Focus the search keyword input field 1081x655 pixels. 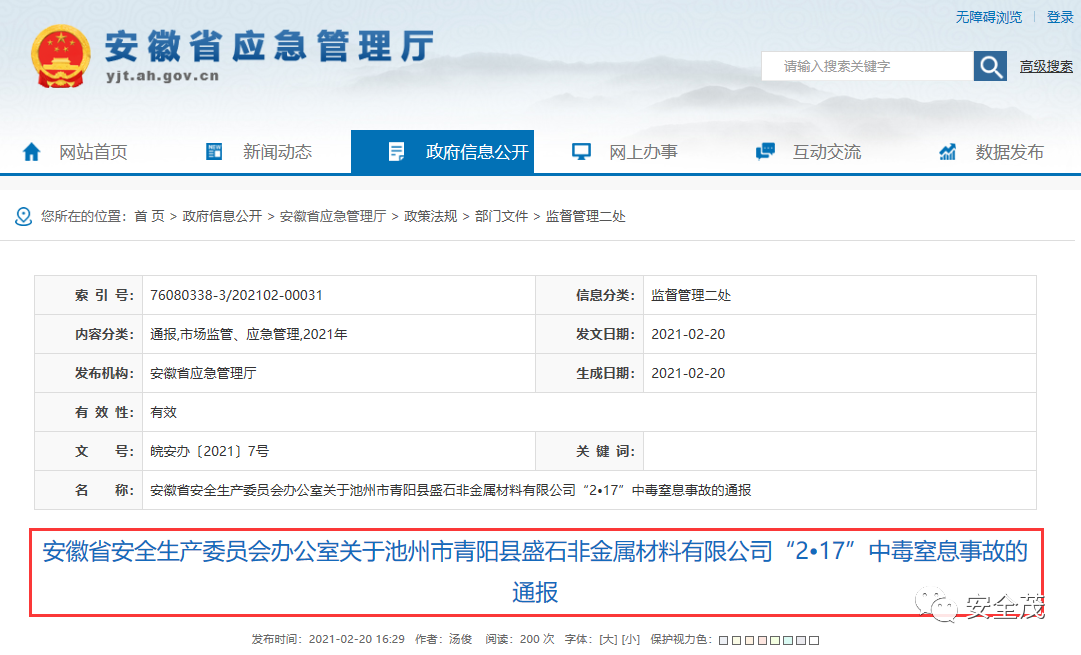[866, 66]
